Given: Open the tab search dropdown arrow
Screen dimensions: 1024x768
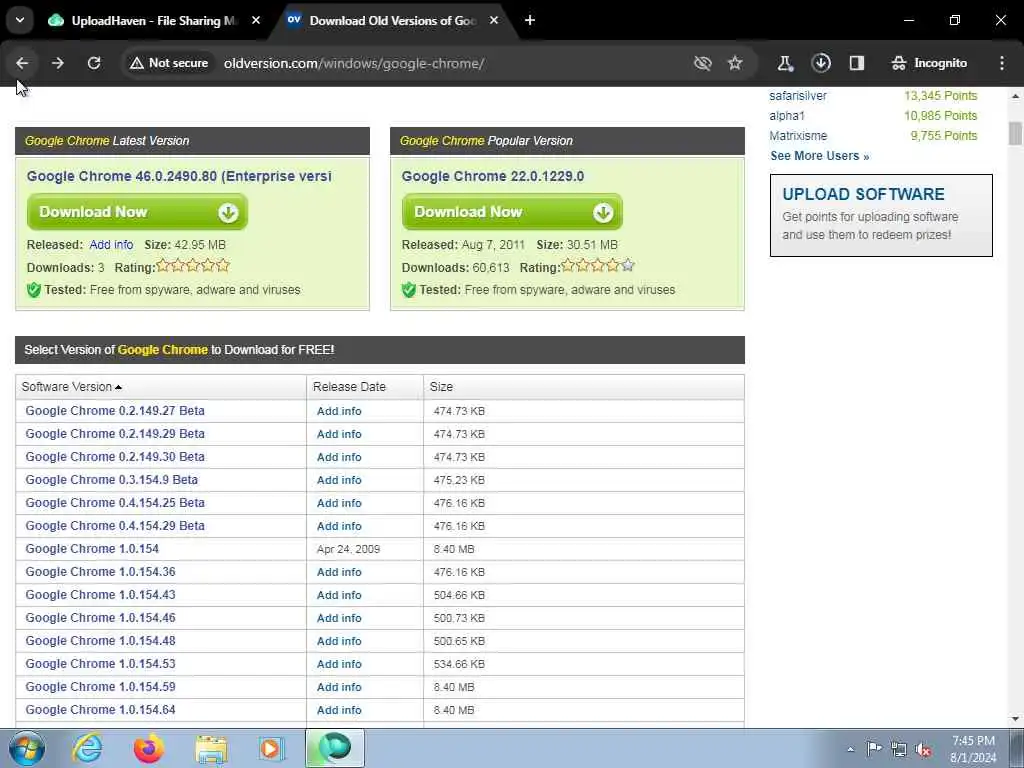Looking at the screenshot, I should click(20, 20).
